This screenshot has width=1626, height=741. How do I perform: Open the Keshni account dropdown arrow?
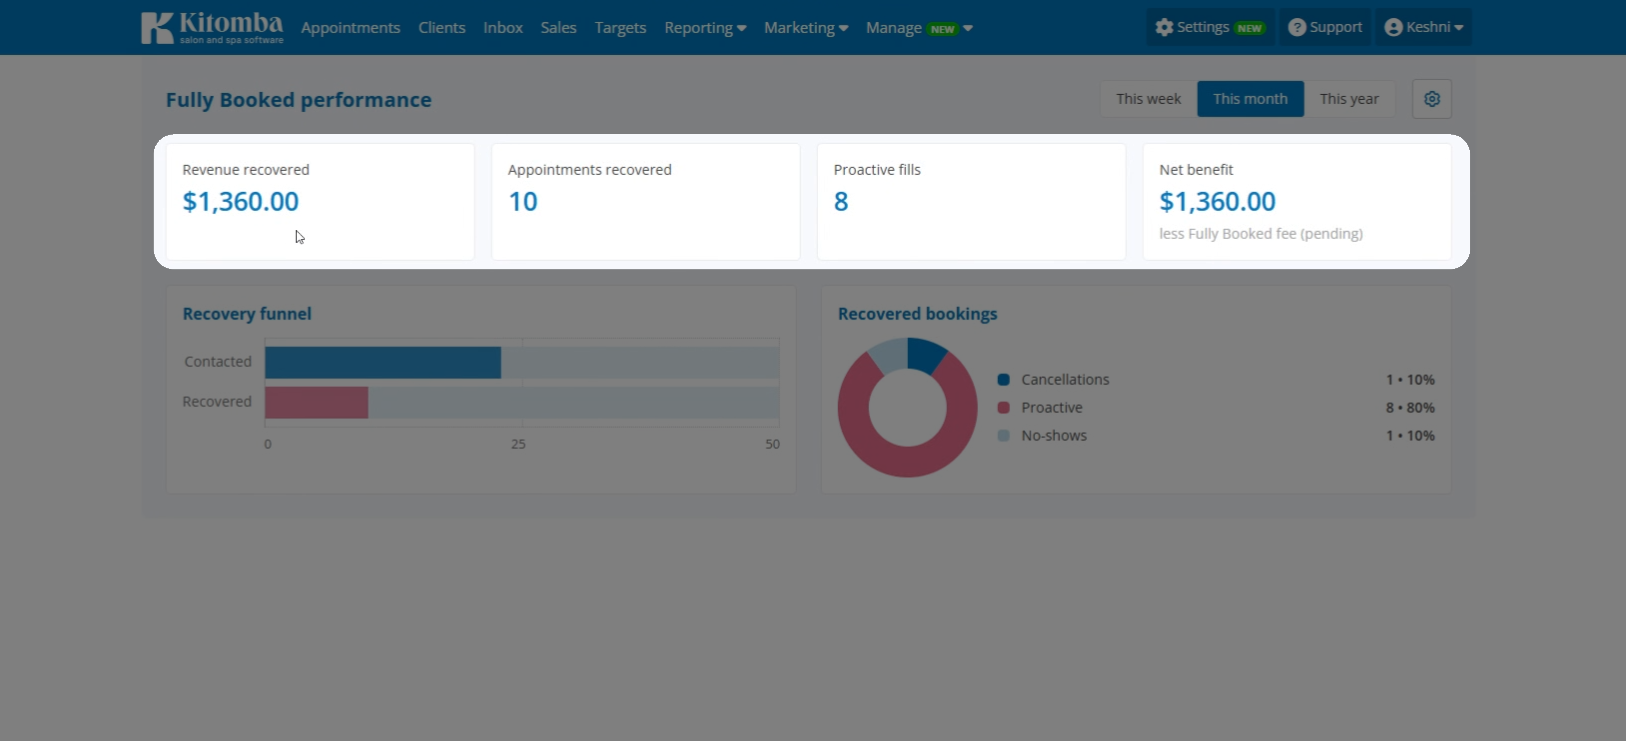click(x=1459, y=28)
